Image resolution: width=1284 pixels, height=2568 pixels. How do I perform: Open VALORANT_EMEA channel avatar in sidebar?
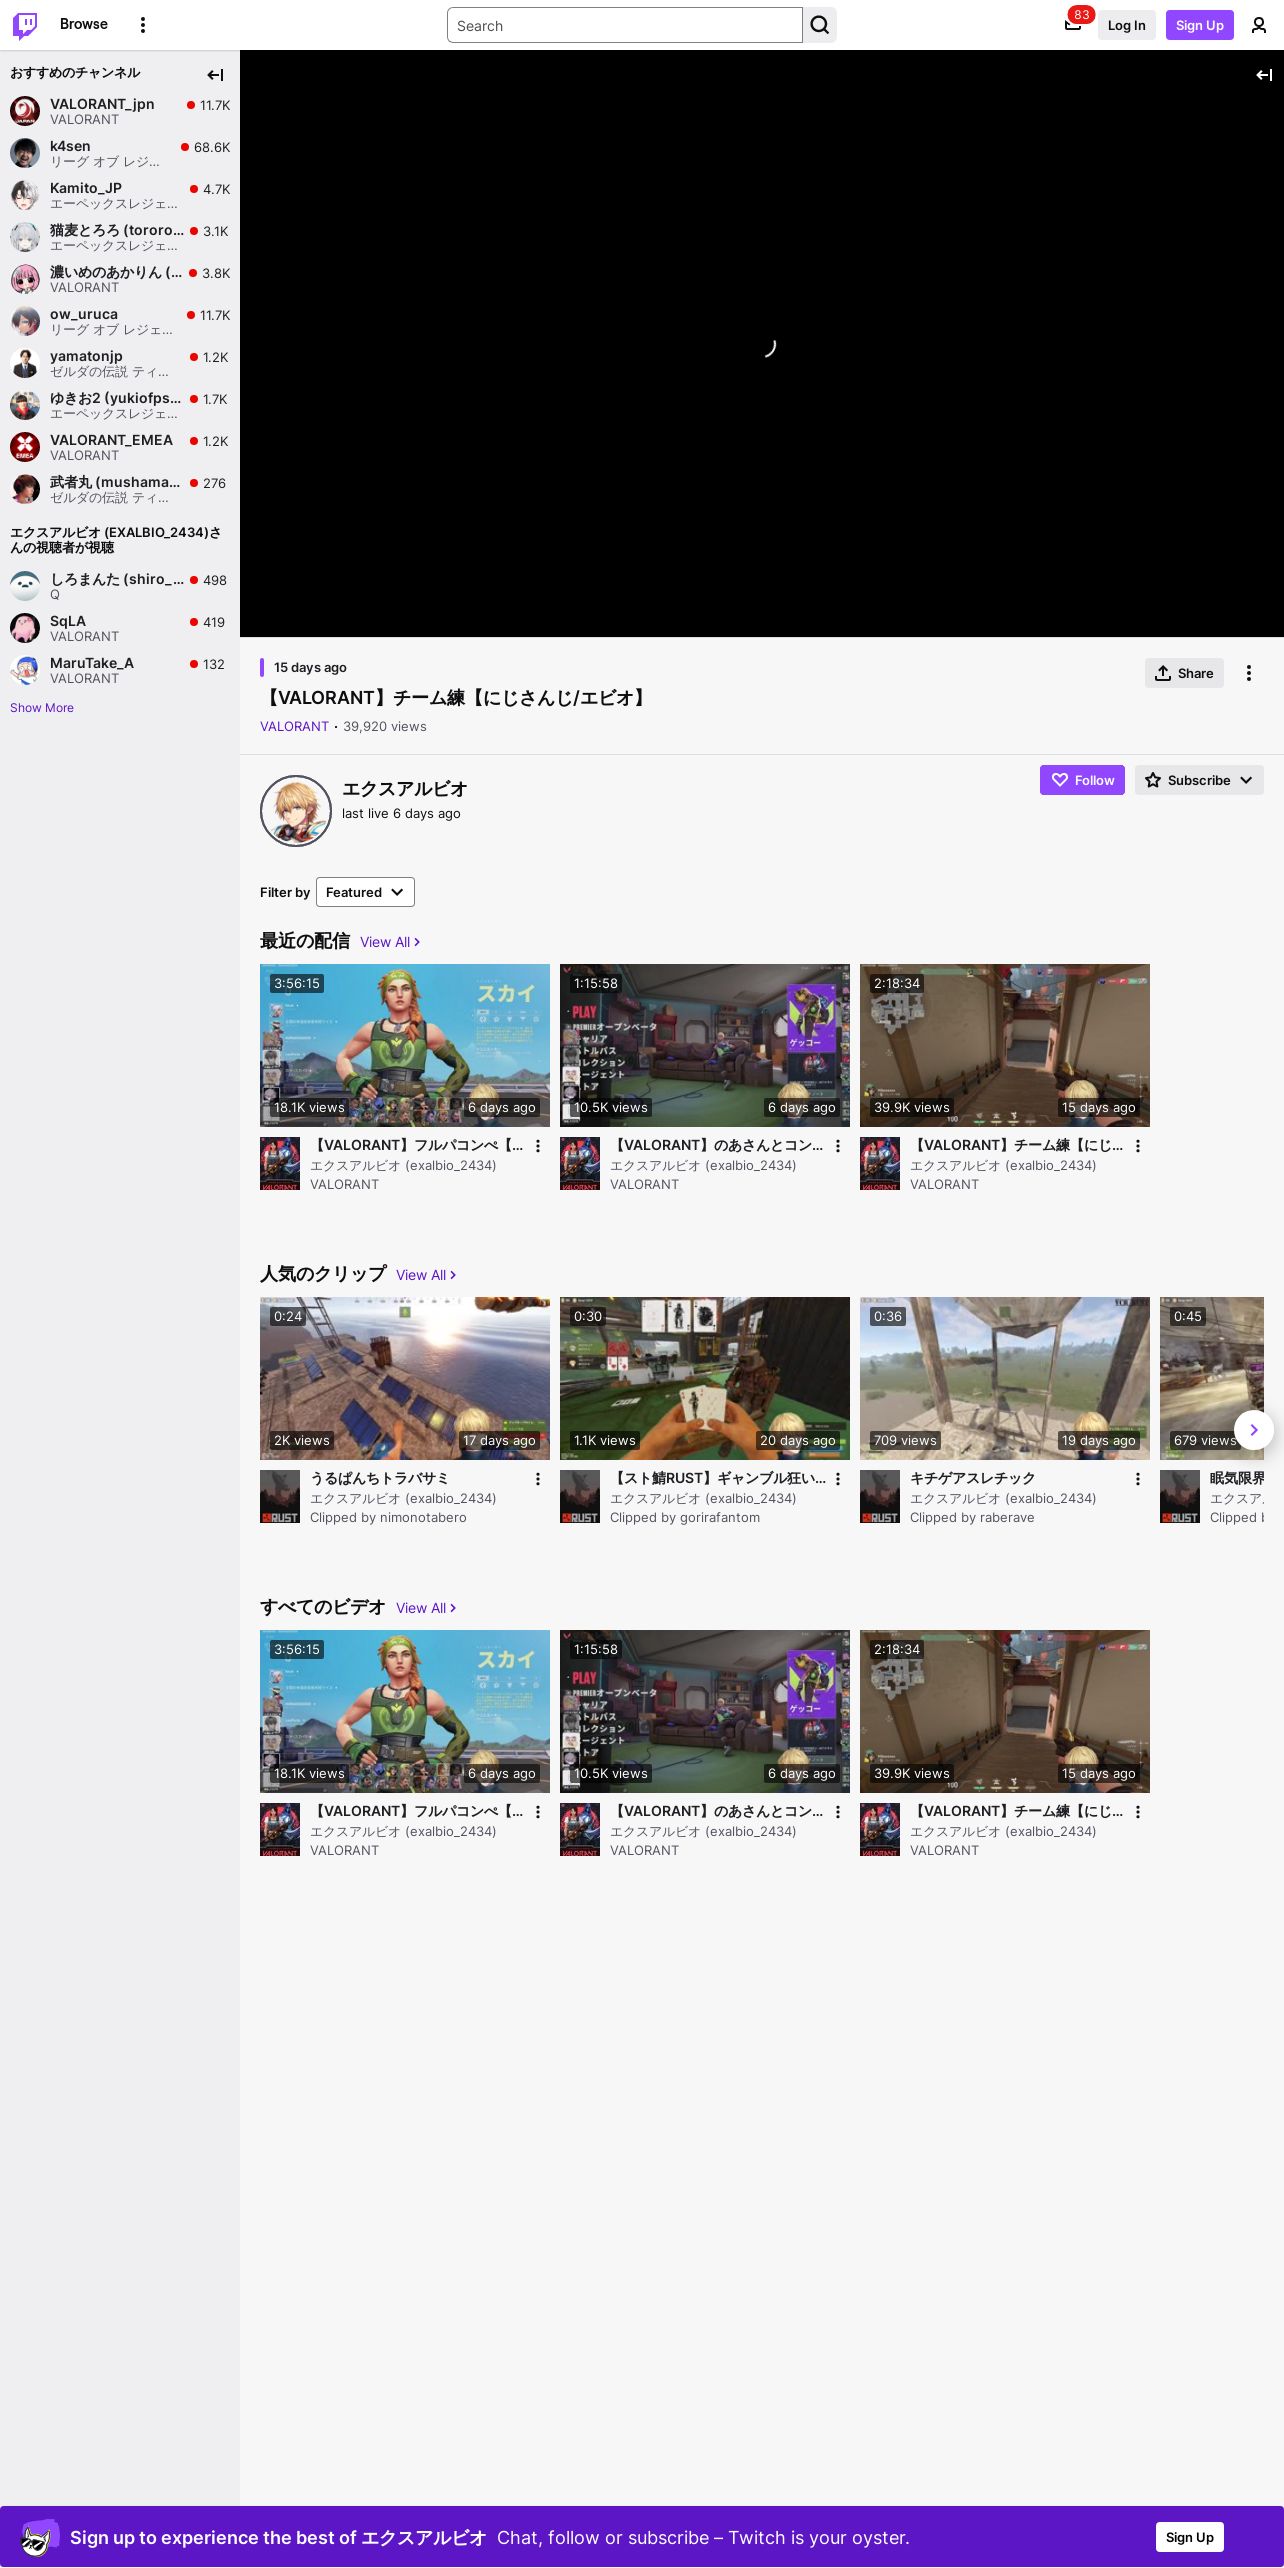pyautogui.click(x=25, y=447)
